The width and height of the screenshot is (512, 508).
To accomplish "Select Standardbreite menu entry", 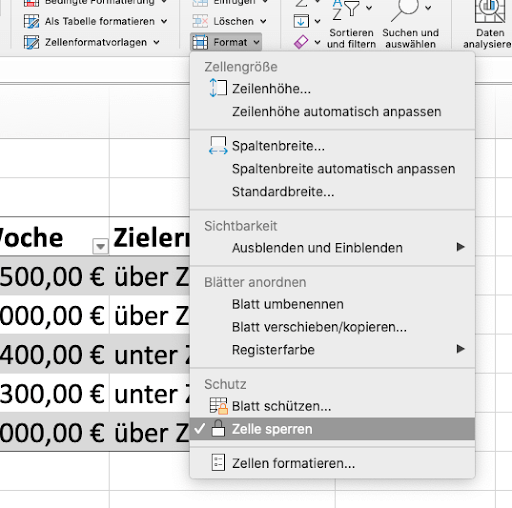I will 332,192.
